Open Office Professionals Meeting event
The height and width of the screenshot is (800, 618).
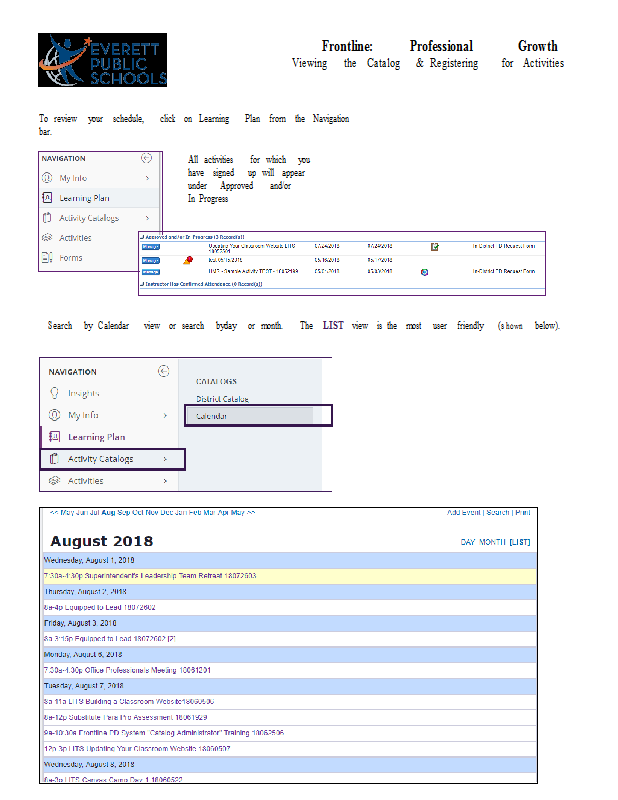[x=127, y=670]
